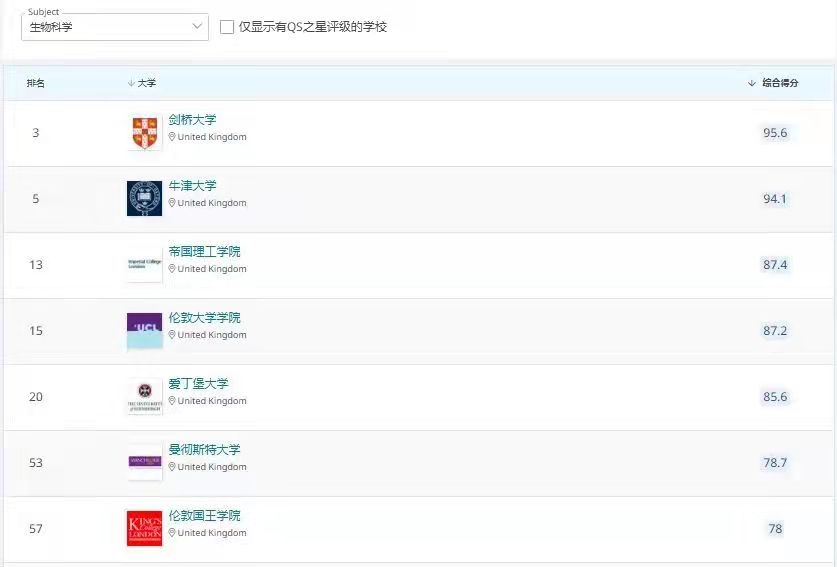Image resolution: width=837 pixels, height=567 pixels.
Task: Click the University of Manchester logo
Action: tap(145, 462)
